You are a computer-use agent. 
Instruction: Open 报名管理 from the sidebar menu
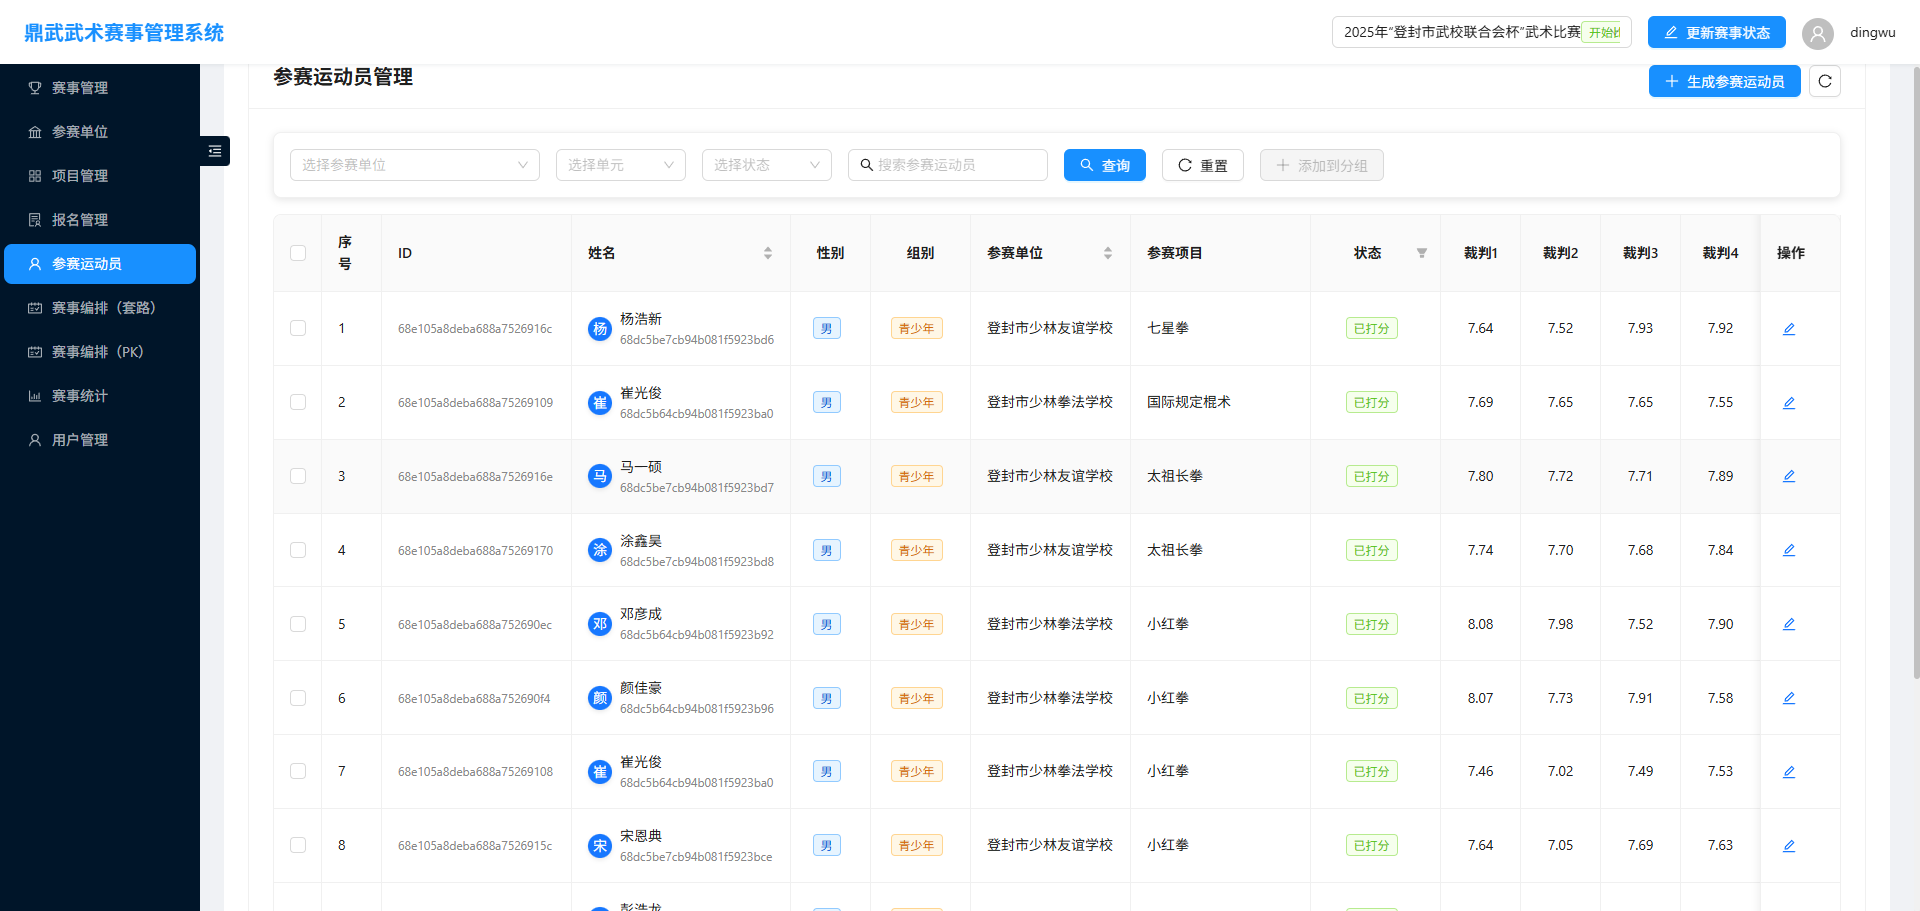(80, 220)
